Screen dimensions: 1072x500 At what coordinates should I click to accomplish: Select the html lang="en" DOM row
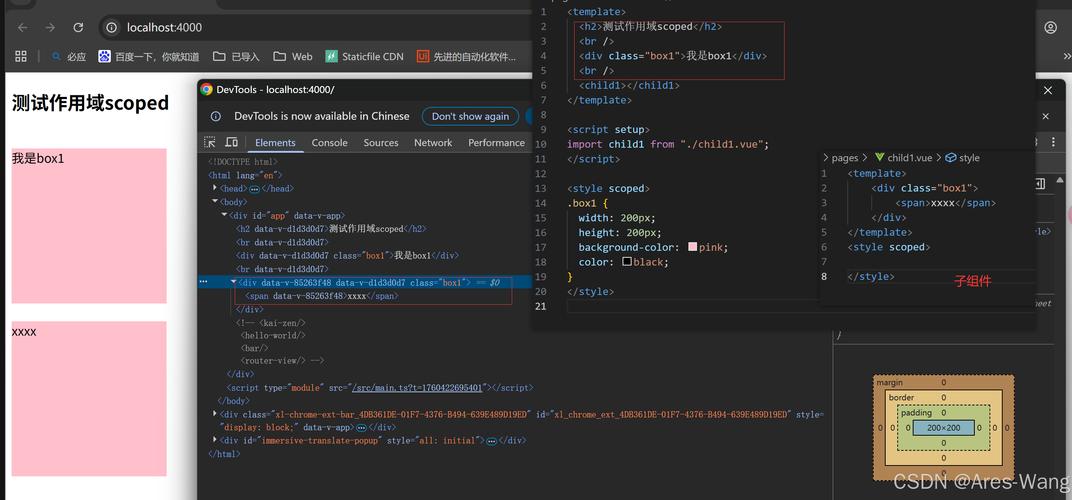[x=245, y=175]
